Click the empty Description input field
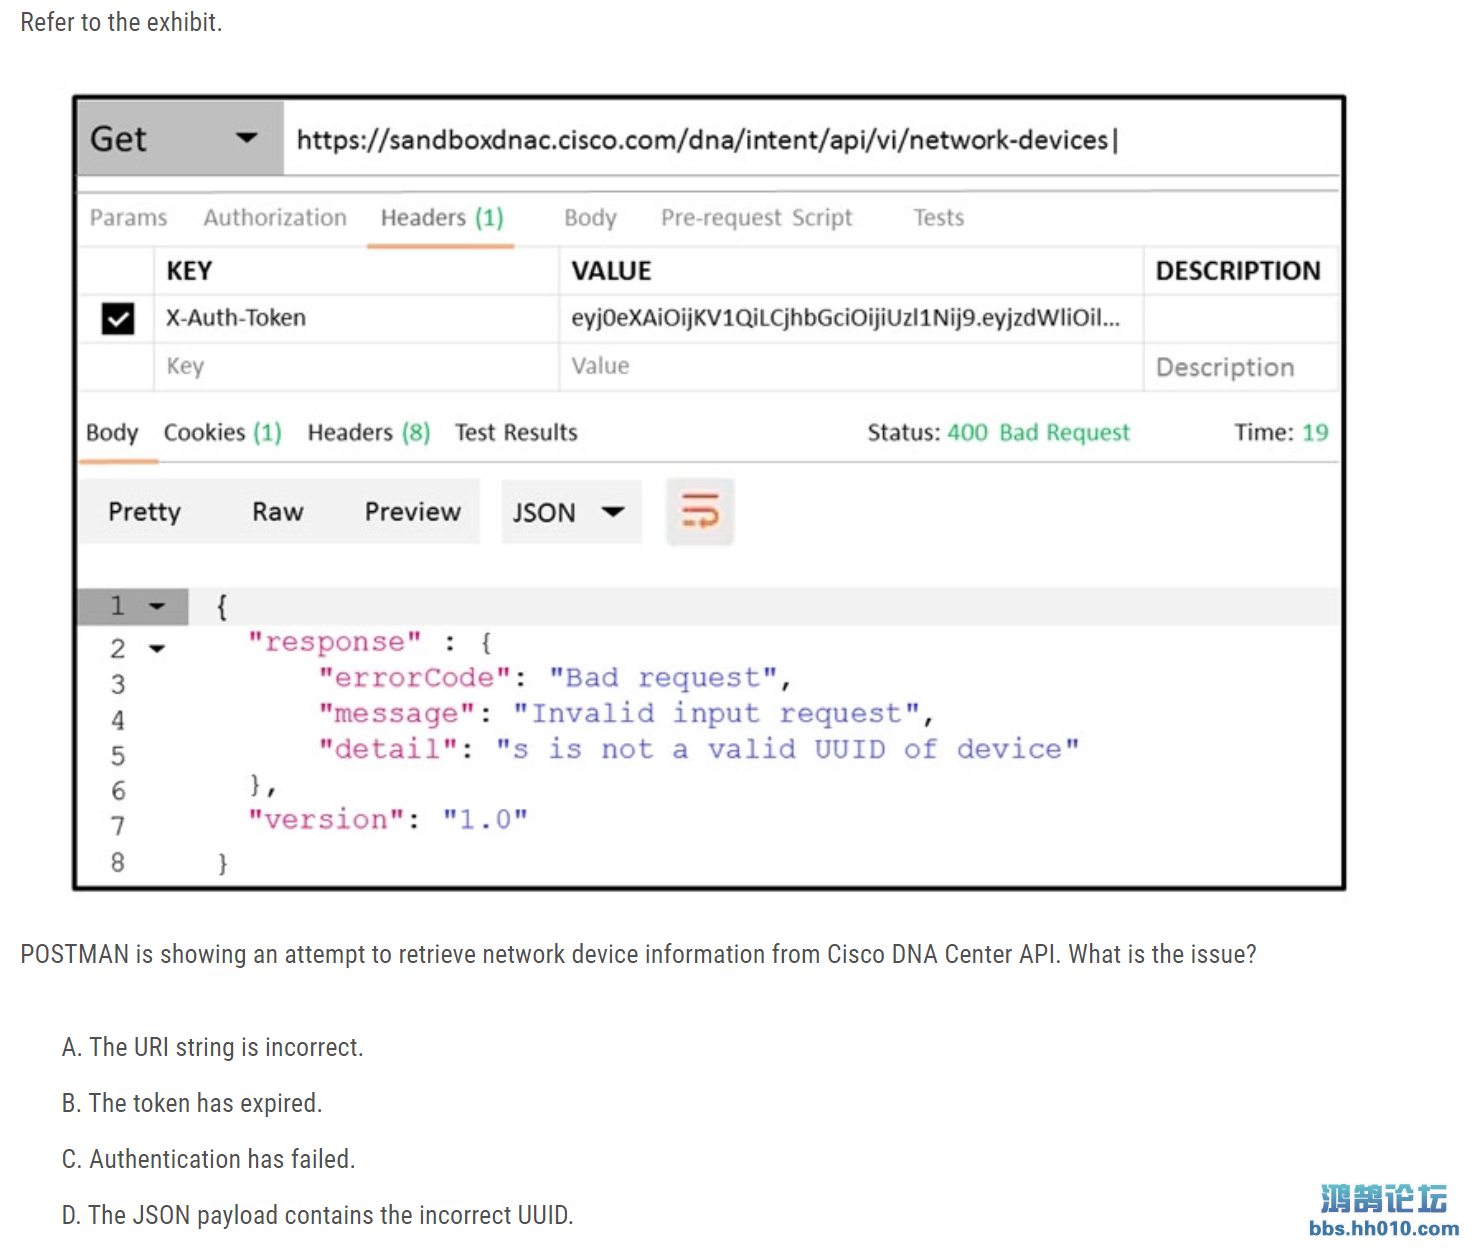 coord(1241,367)
